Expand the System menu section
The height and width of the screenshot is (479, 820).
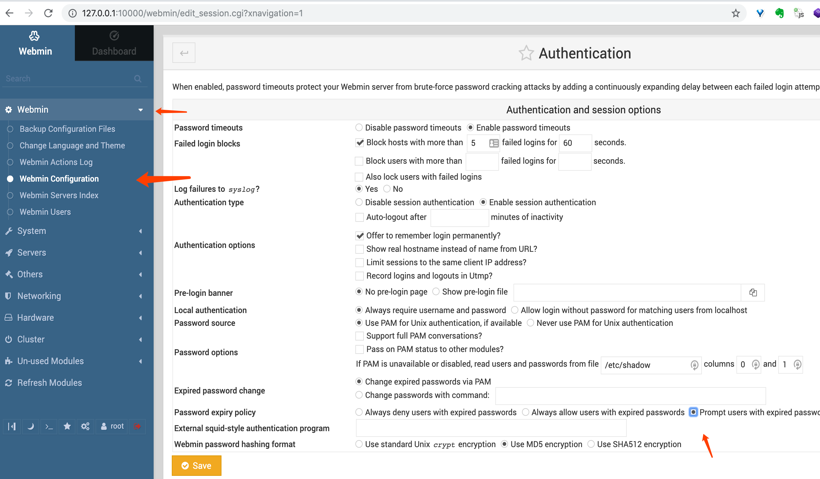click(76, 231)
